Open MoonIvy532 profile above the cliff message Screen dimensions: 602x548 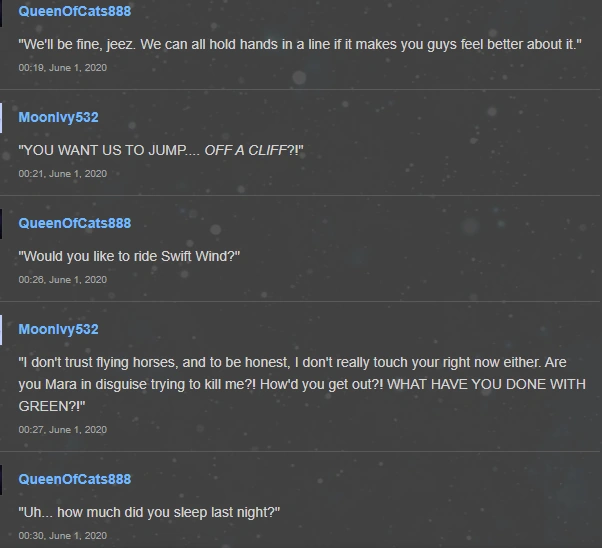(x=58, y=117)
